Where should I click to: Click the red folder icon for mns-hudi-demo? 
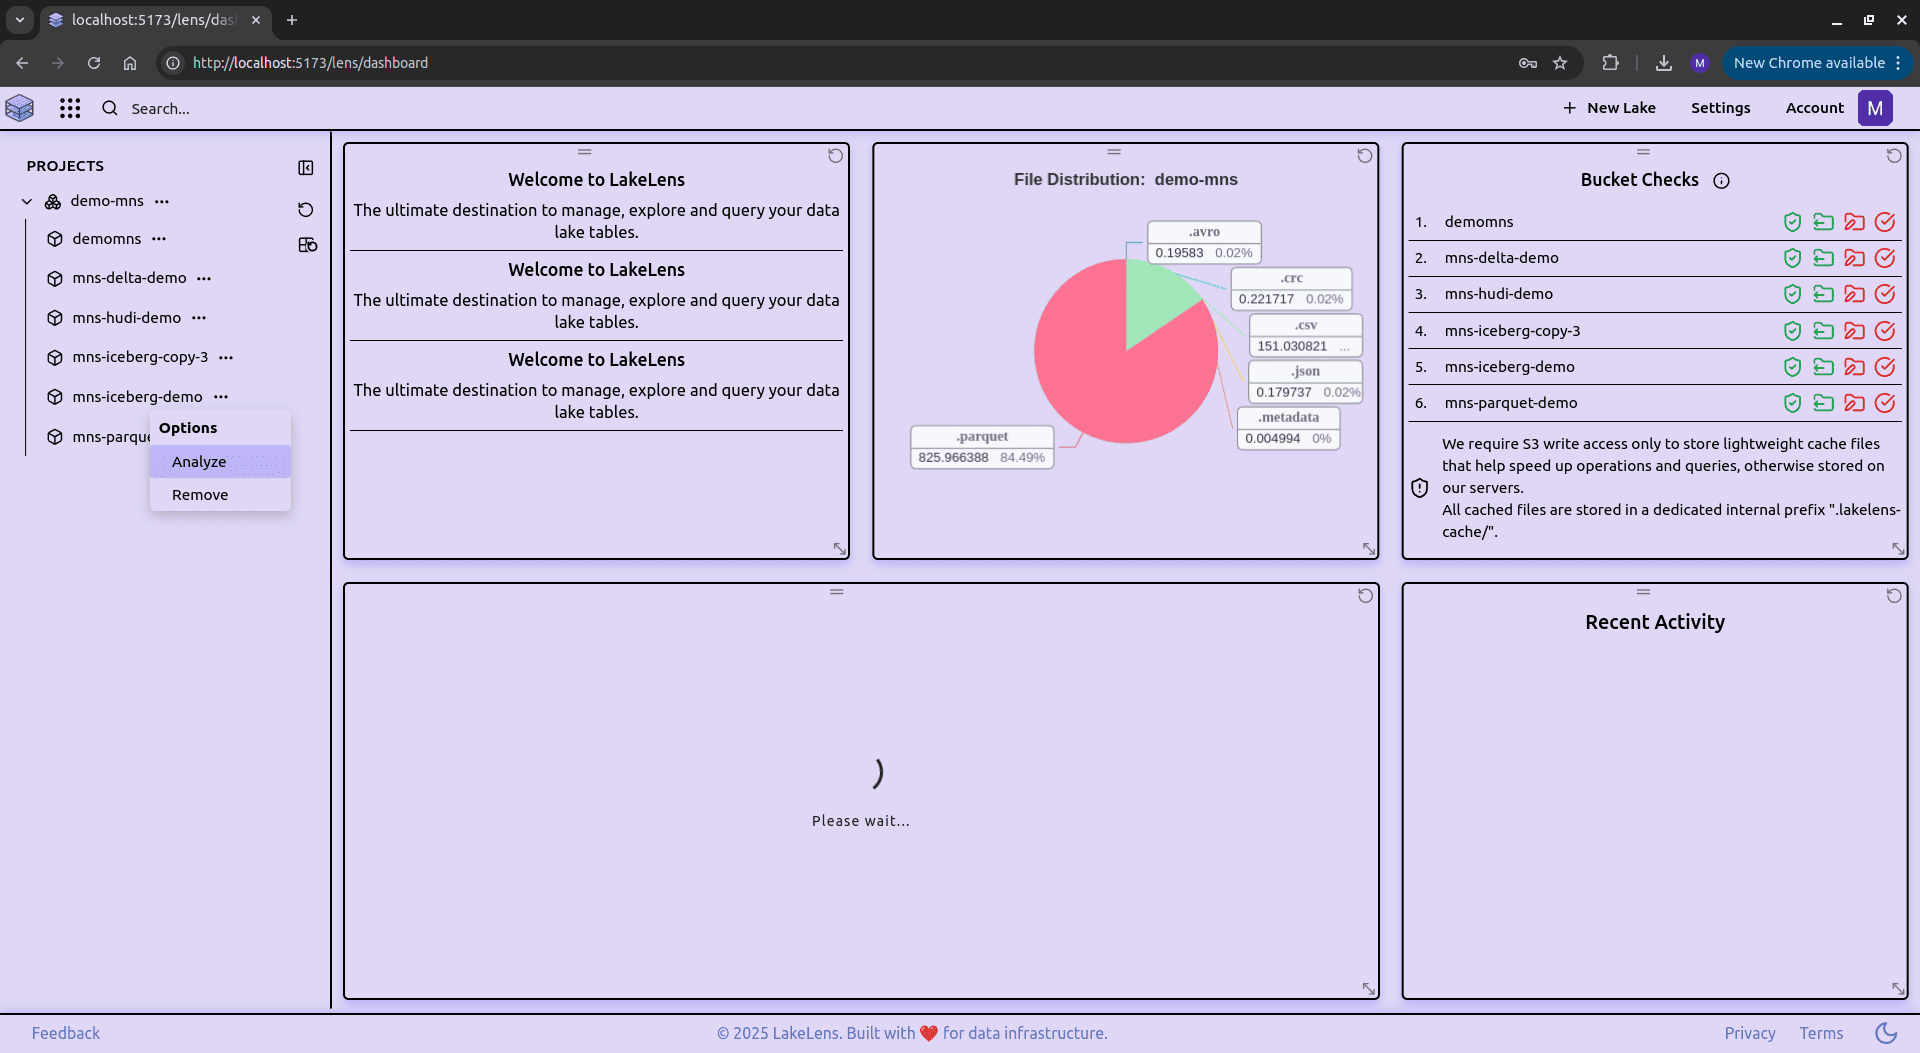(x=1854, y=294)
